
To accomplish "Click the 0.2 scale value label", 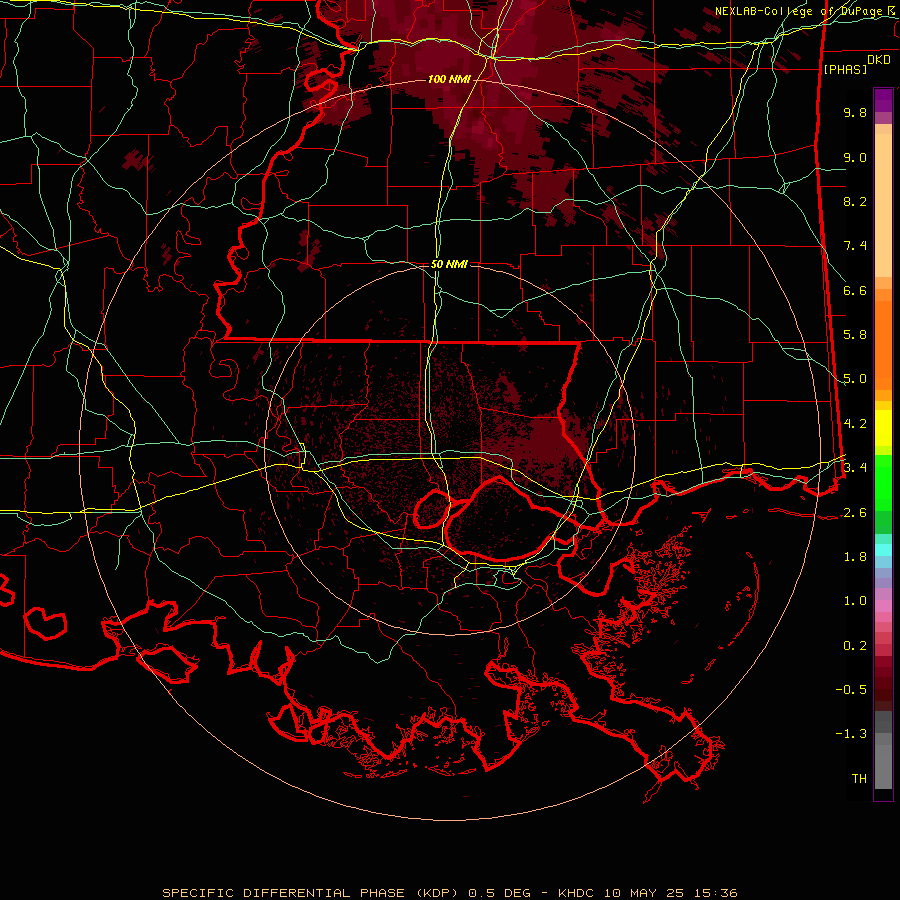I will point(855,646).
